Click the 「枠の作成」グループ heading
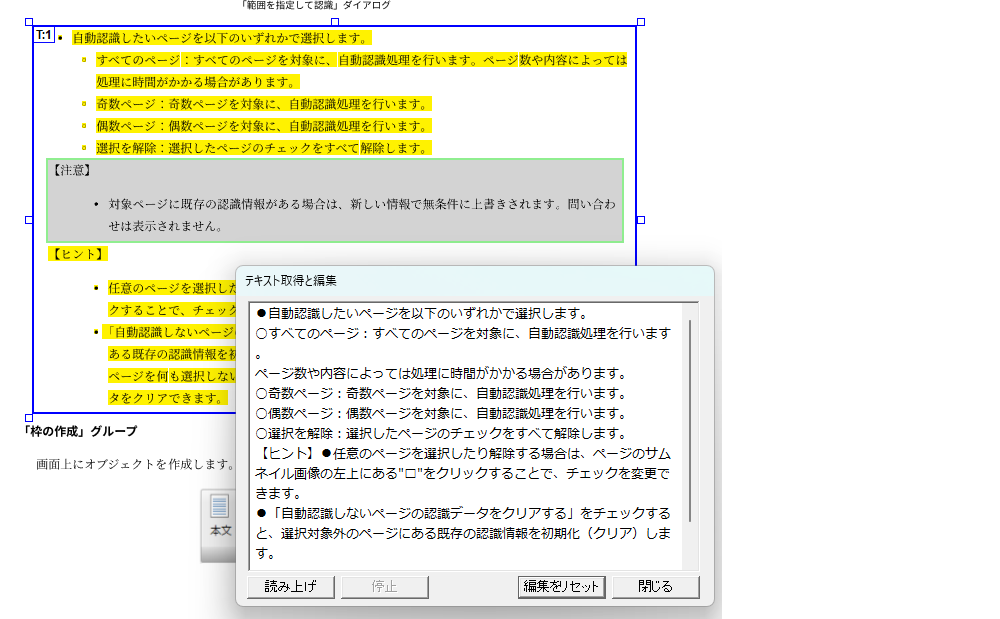 pos(80,432)
